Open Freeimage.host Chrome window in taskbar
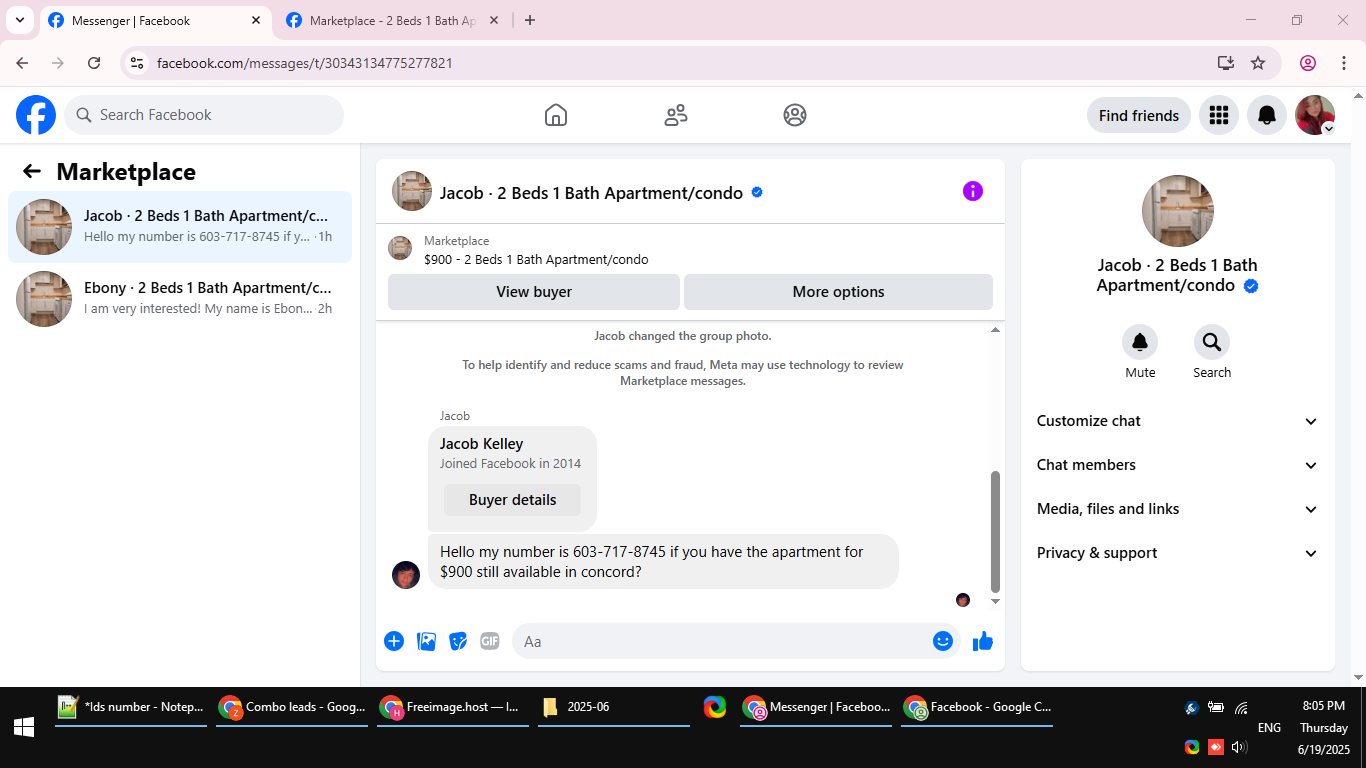Screen dimensions: 1366x768 point(453,707)
